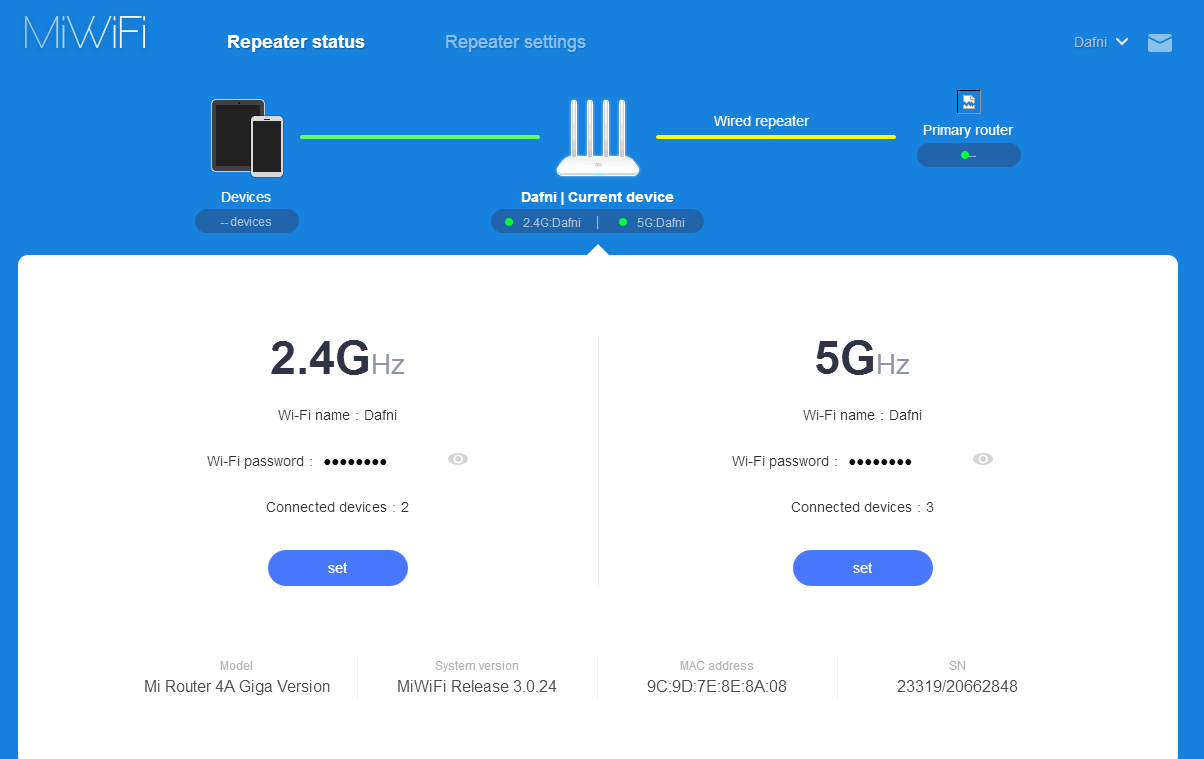Click the 5G password field
The image size is (1204, 759).
[x=880, y=461]
